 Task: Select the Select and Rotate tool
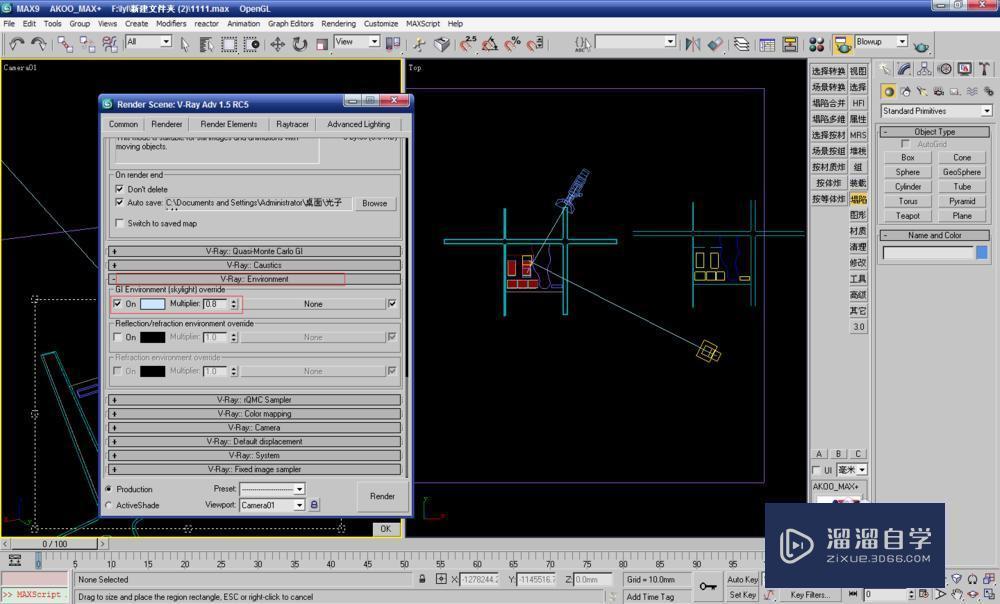[x=298, y=43]
